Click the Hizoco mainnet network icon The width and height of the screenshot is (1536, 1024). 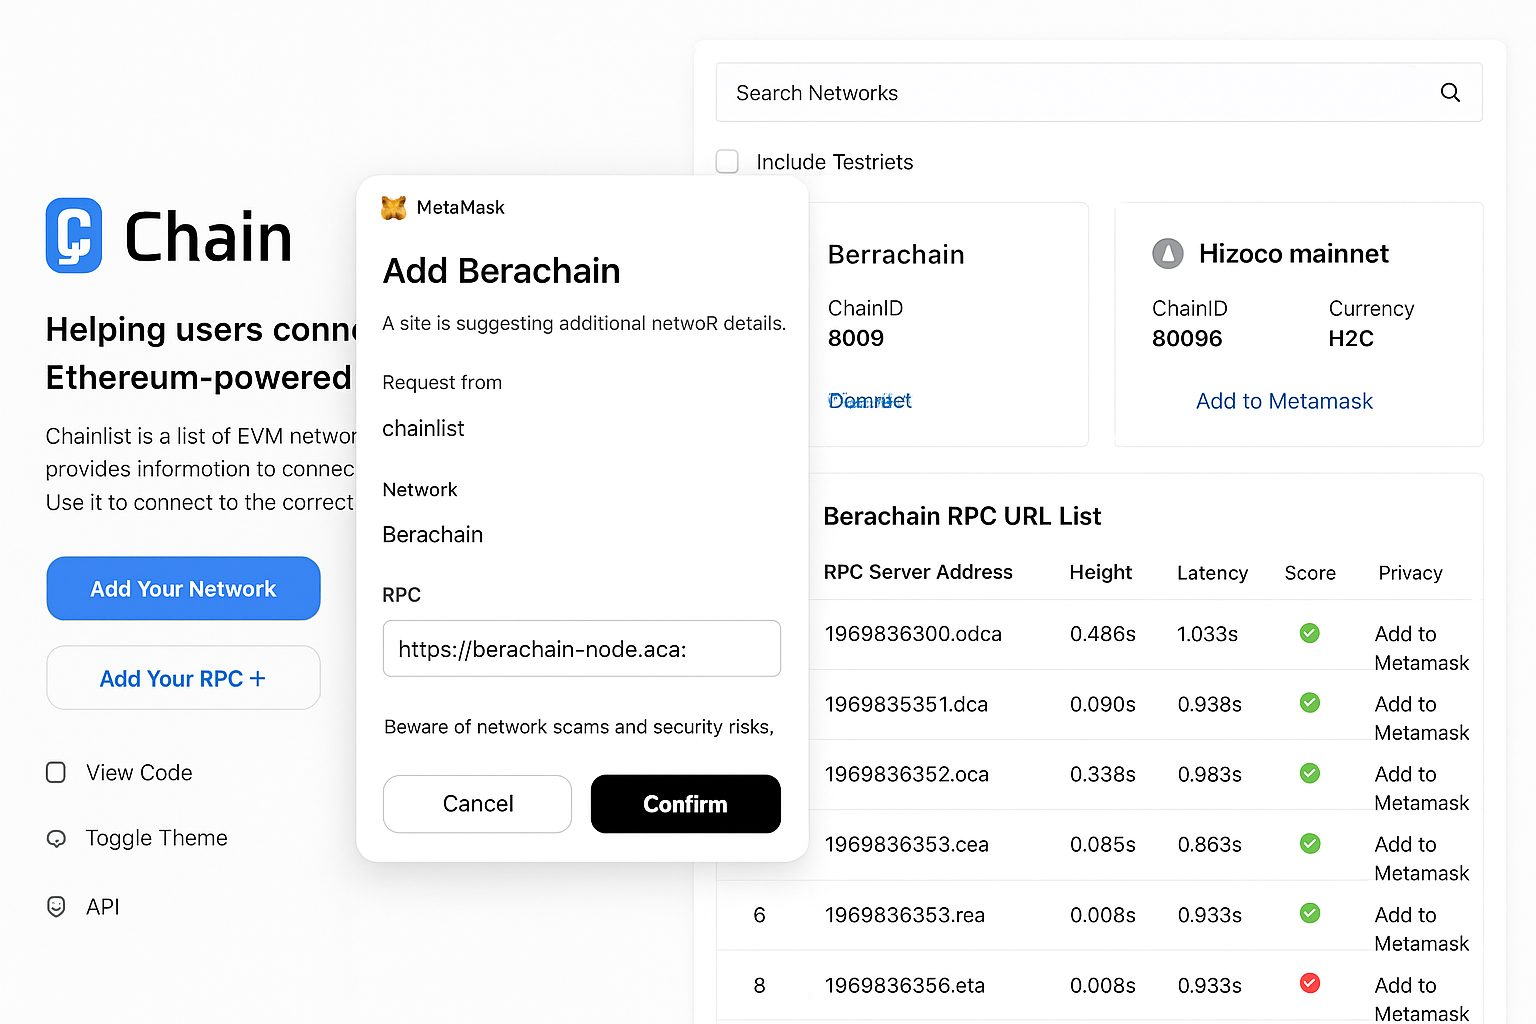[1167, 254]
